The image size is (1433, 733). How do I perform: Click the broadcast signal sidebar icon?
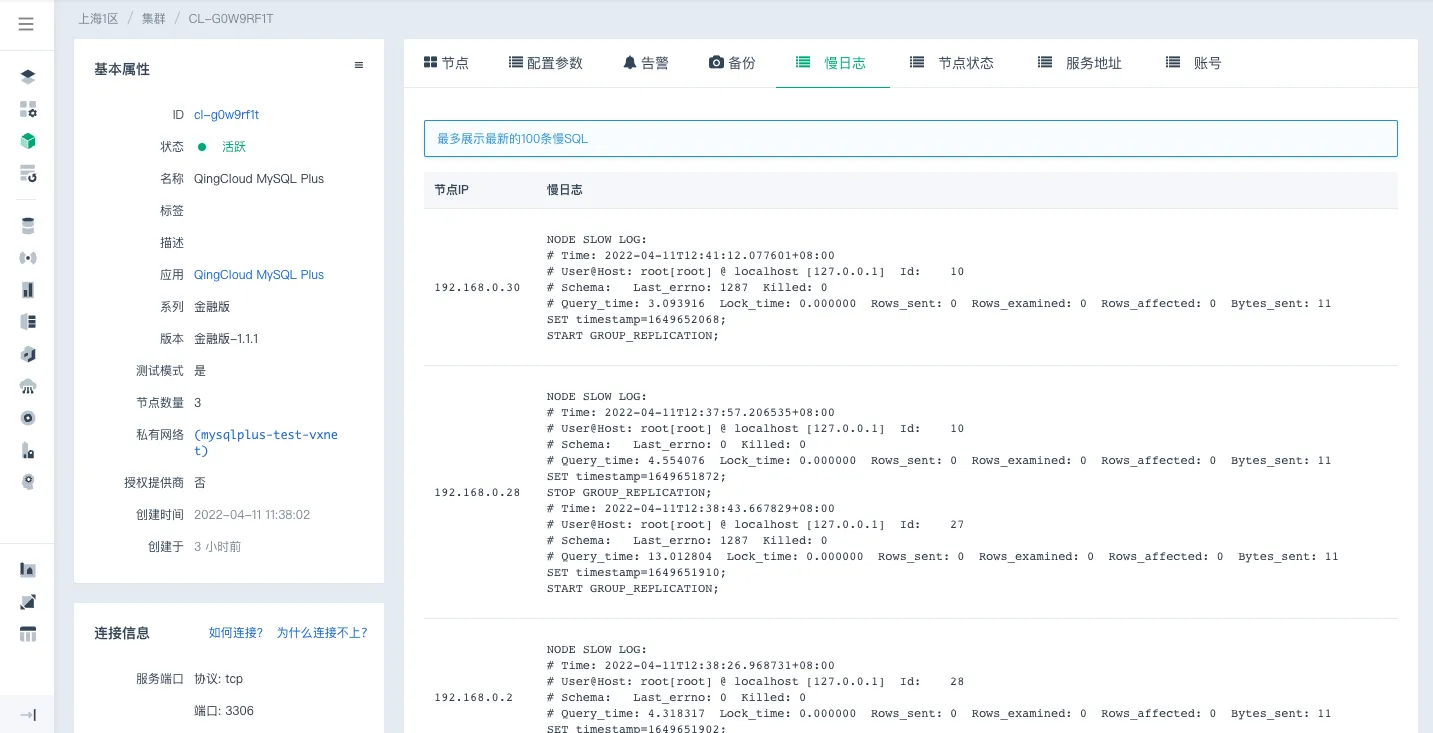(x=28, y=258)
